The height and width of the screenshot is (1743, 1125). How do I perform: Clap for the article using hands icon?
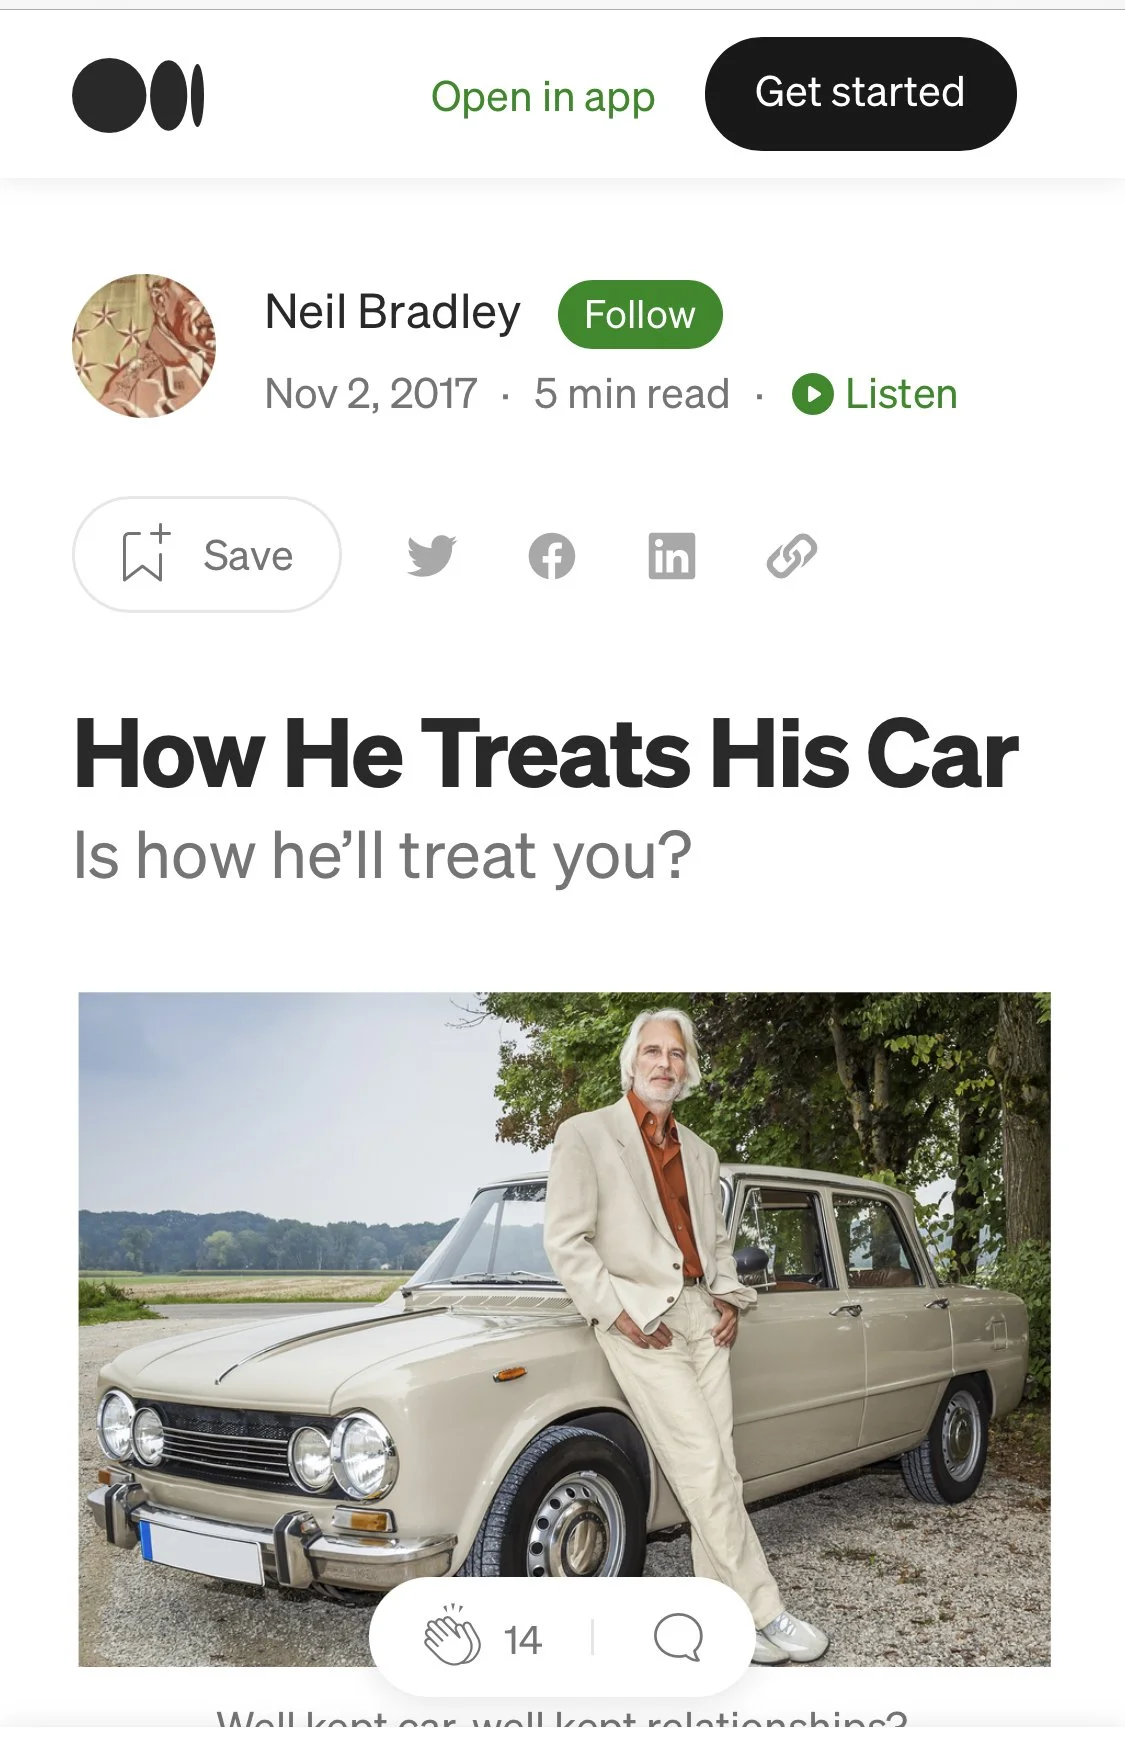click(452, 1635)
